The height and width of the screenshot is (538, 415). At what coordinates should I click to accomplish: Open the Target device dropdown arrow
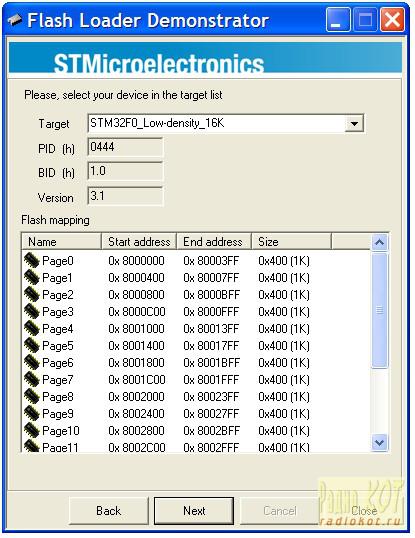[x=354, y=123]
